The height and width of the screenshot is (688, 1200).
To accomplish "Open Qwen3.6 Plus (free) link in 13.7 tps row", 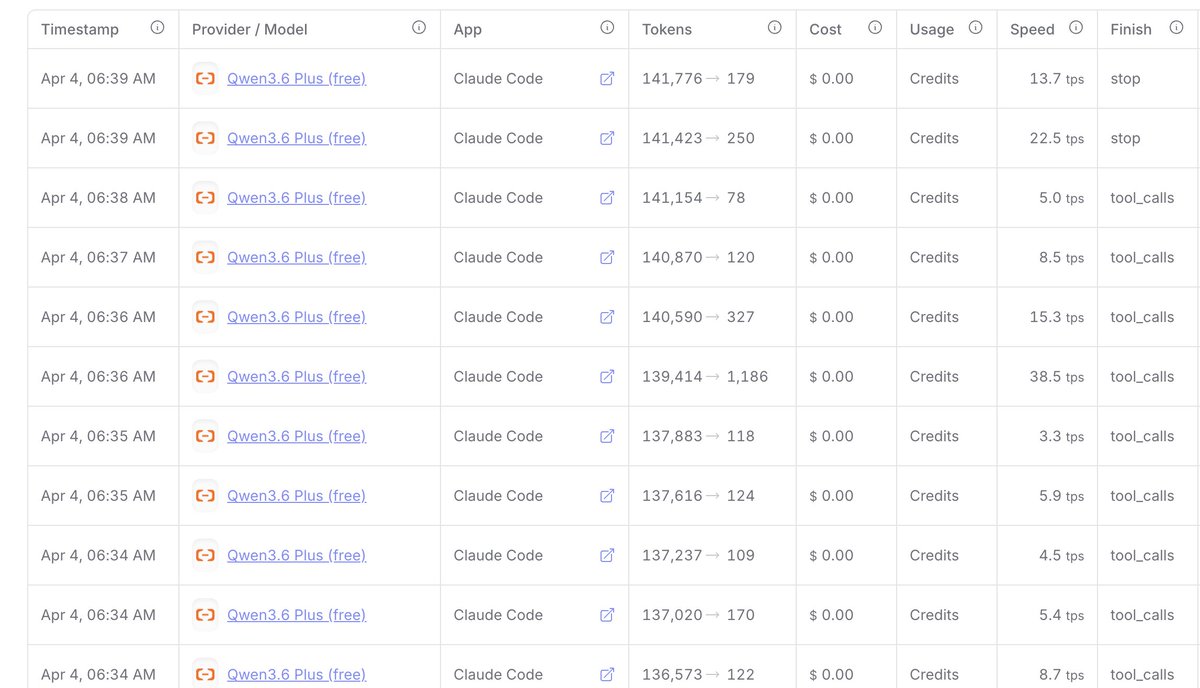I will point(296,78).
